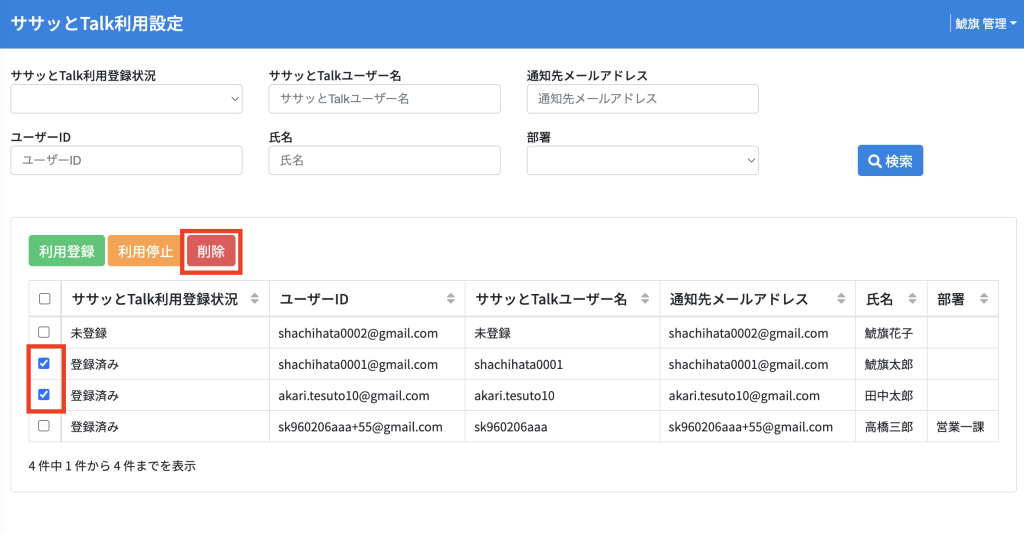The width and height of the screenshot is (1024, 535).
Task: Click the red 削除 button
Action: 211,251
